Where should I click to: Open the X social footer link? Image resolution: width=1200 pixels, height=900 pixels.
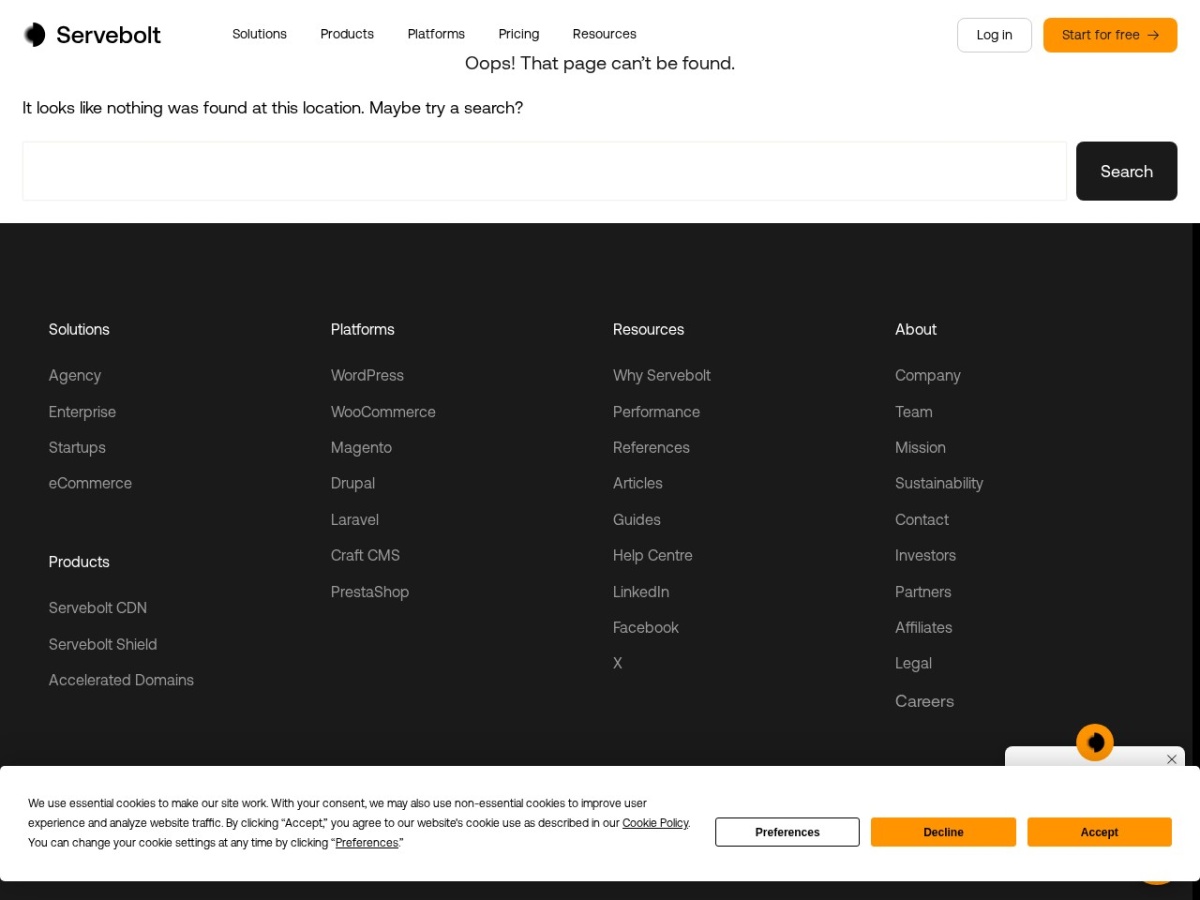pos(617,663)
